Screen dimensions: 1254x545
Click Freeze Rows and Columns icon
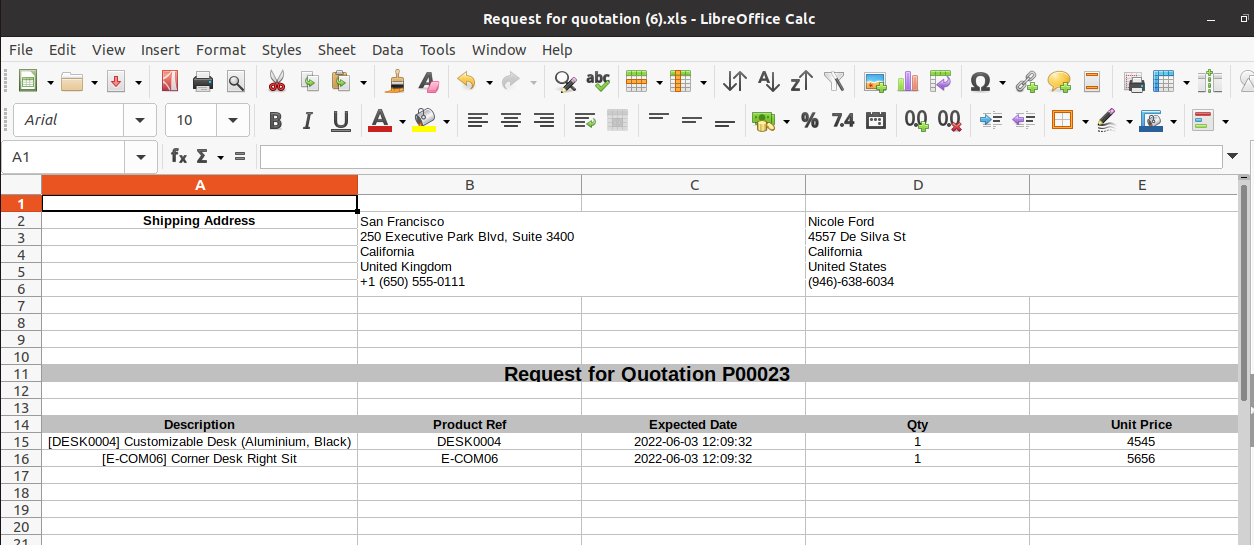tap(1164, 82)
